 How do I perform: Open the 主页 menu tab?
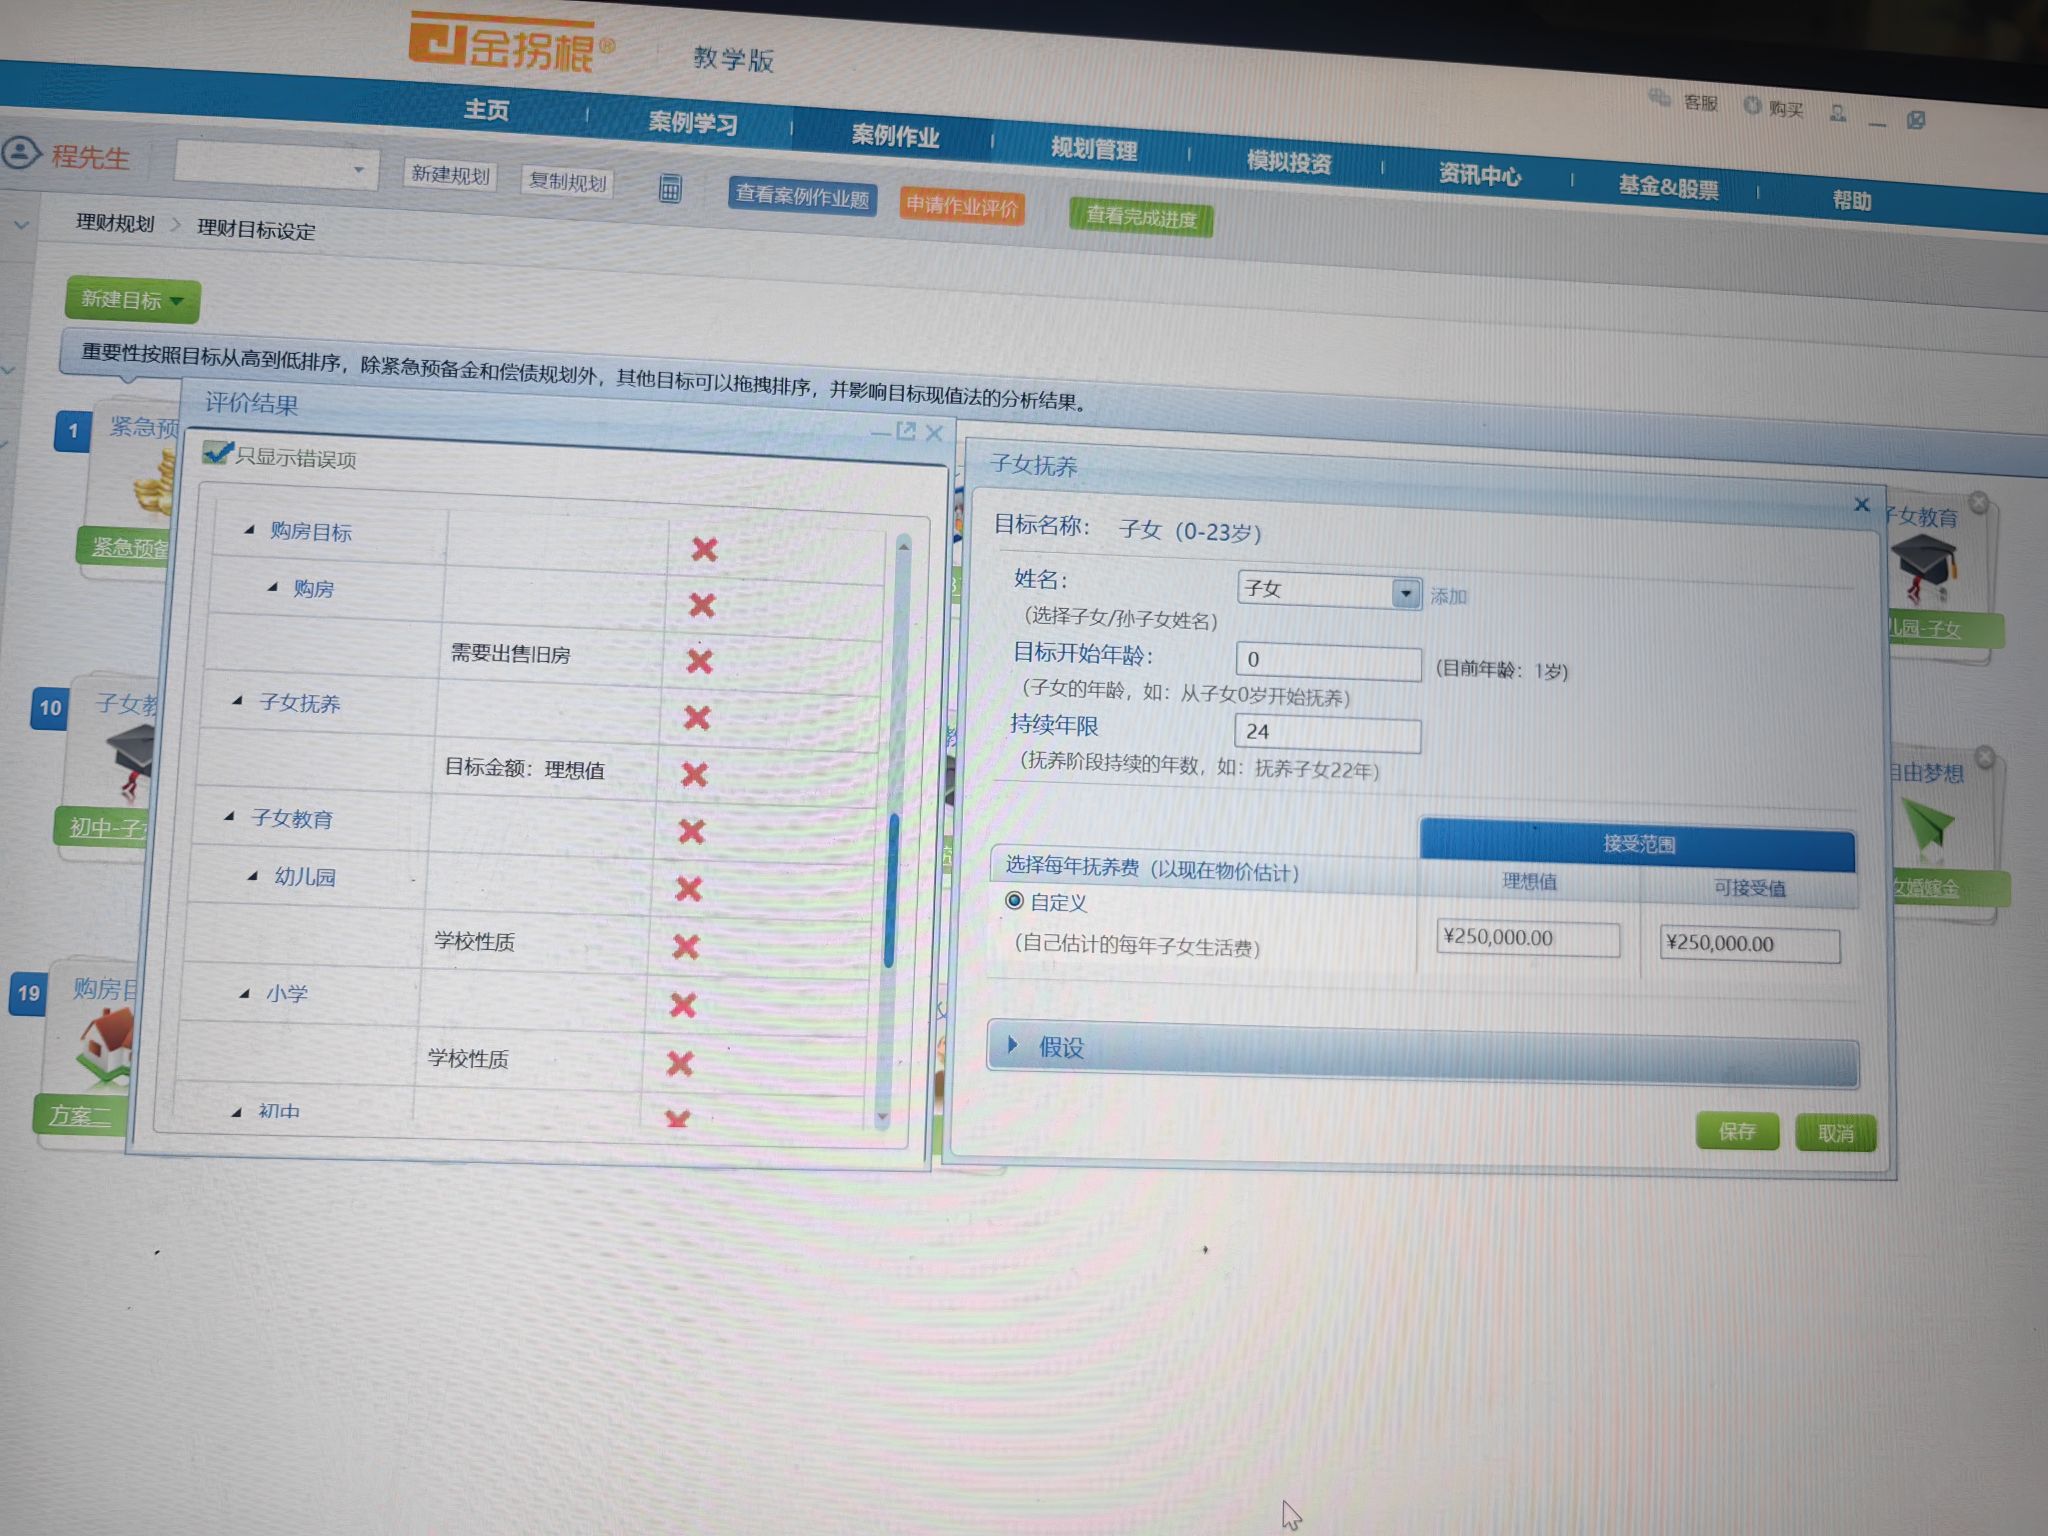point(486,108)
